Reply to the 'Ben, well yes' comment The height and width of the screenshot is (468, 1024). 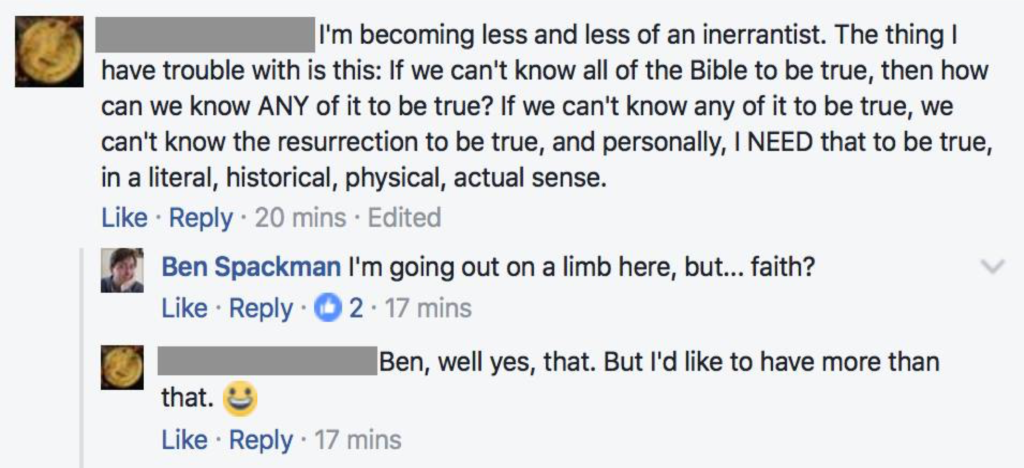pyautogui.click(x=260, y=439)
